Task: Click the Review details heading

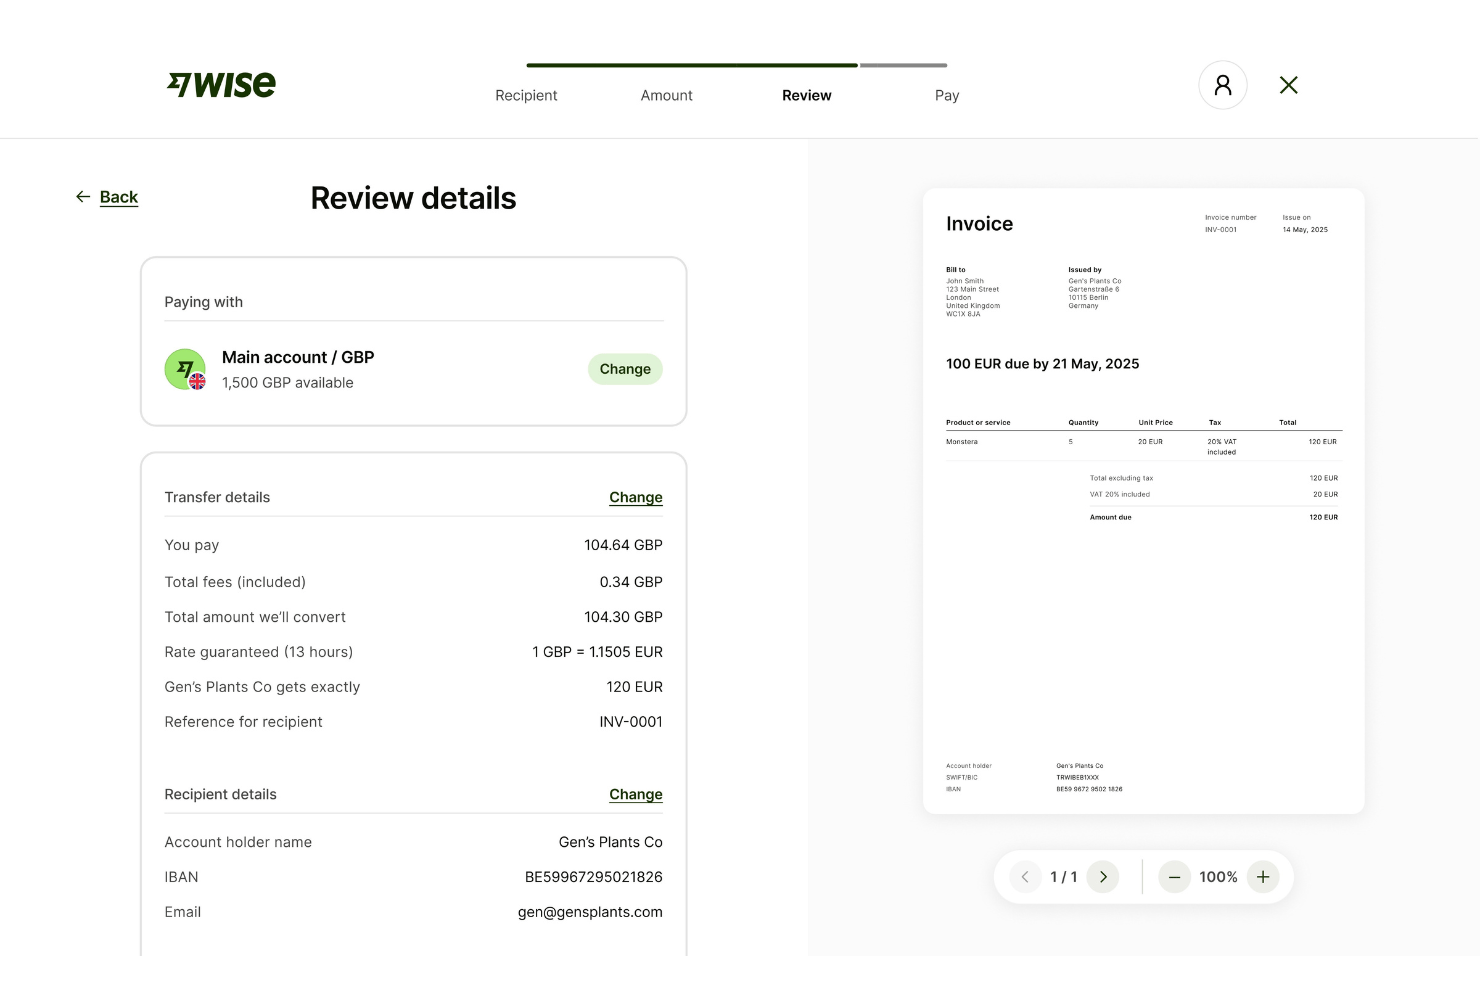Action: [413, 198]
